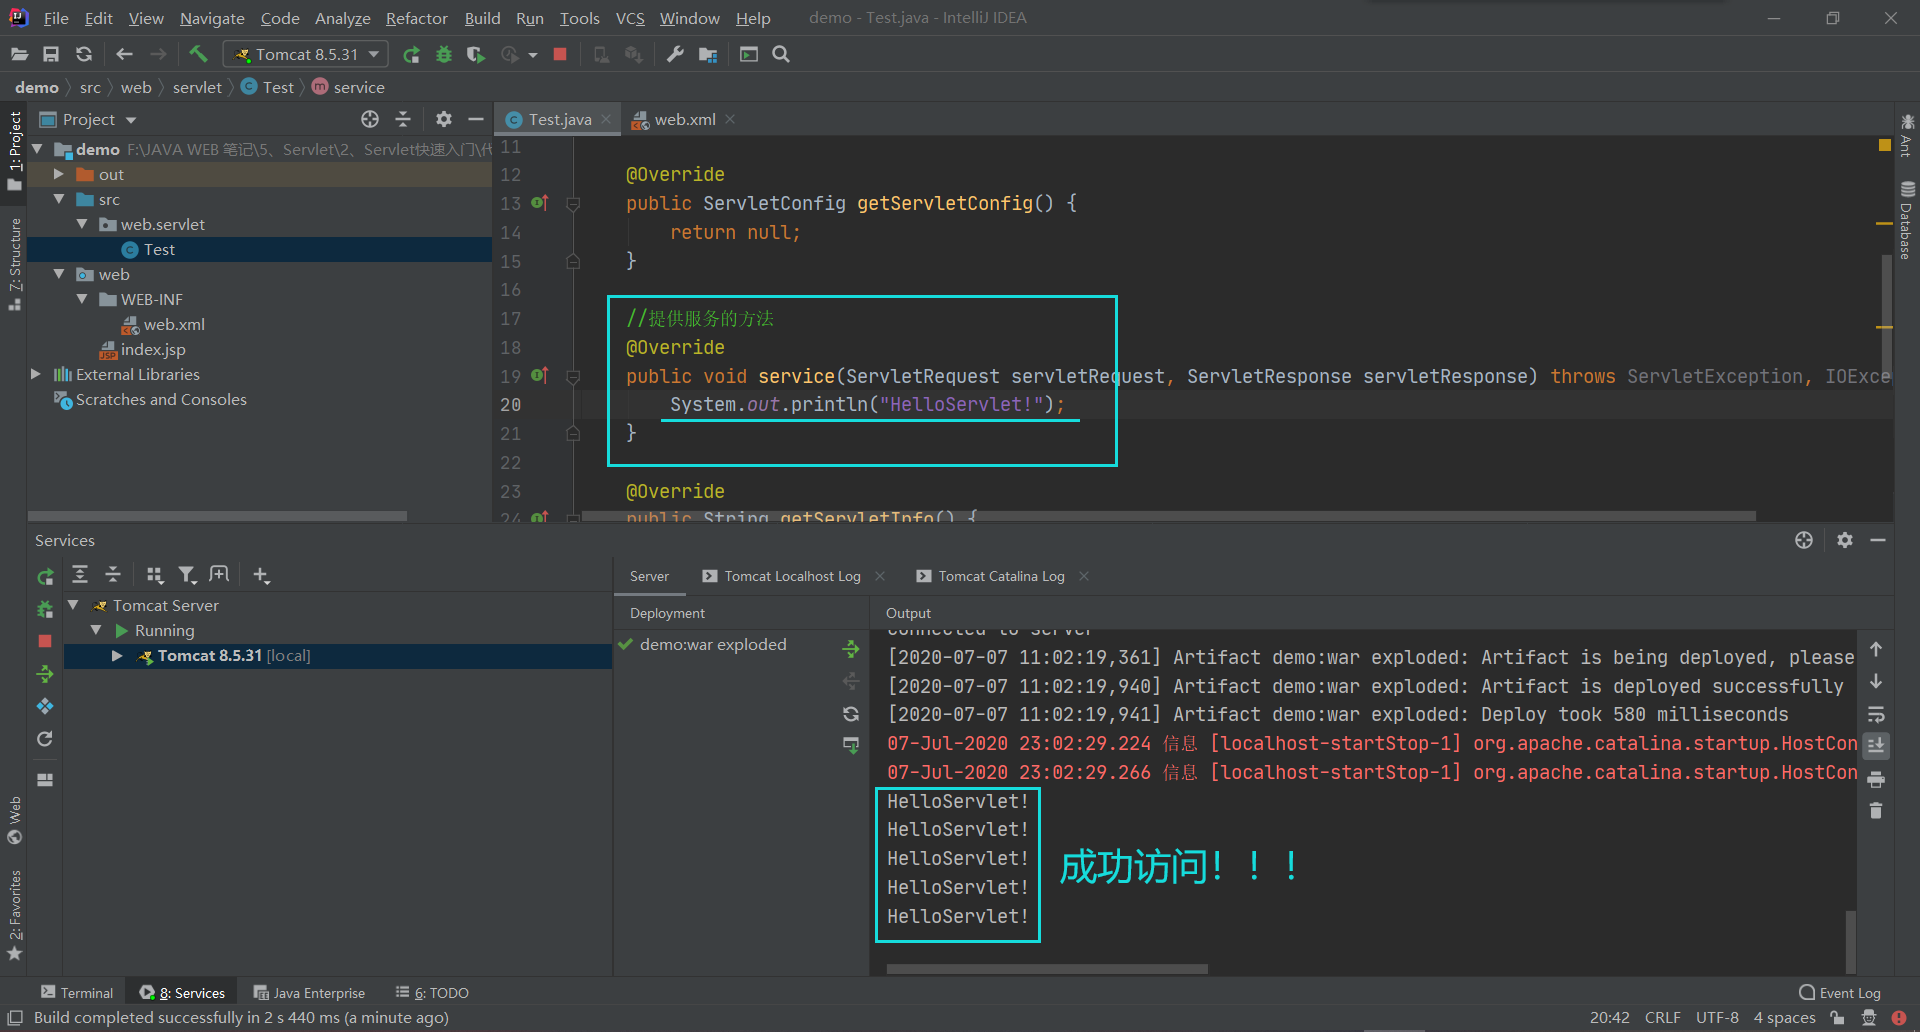Rerun Tomcat using the green run icon
The image size is (1920, 1032).
[411, 54]
